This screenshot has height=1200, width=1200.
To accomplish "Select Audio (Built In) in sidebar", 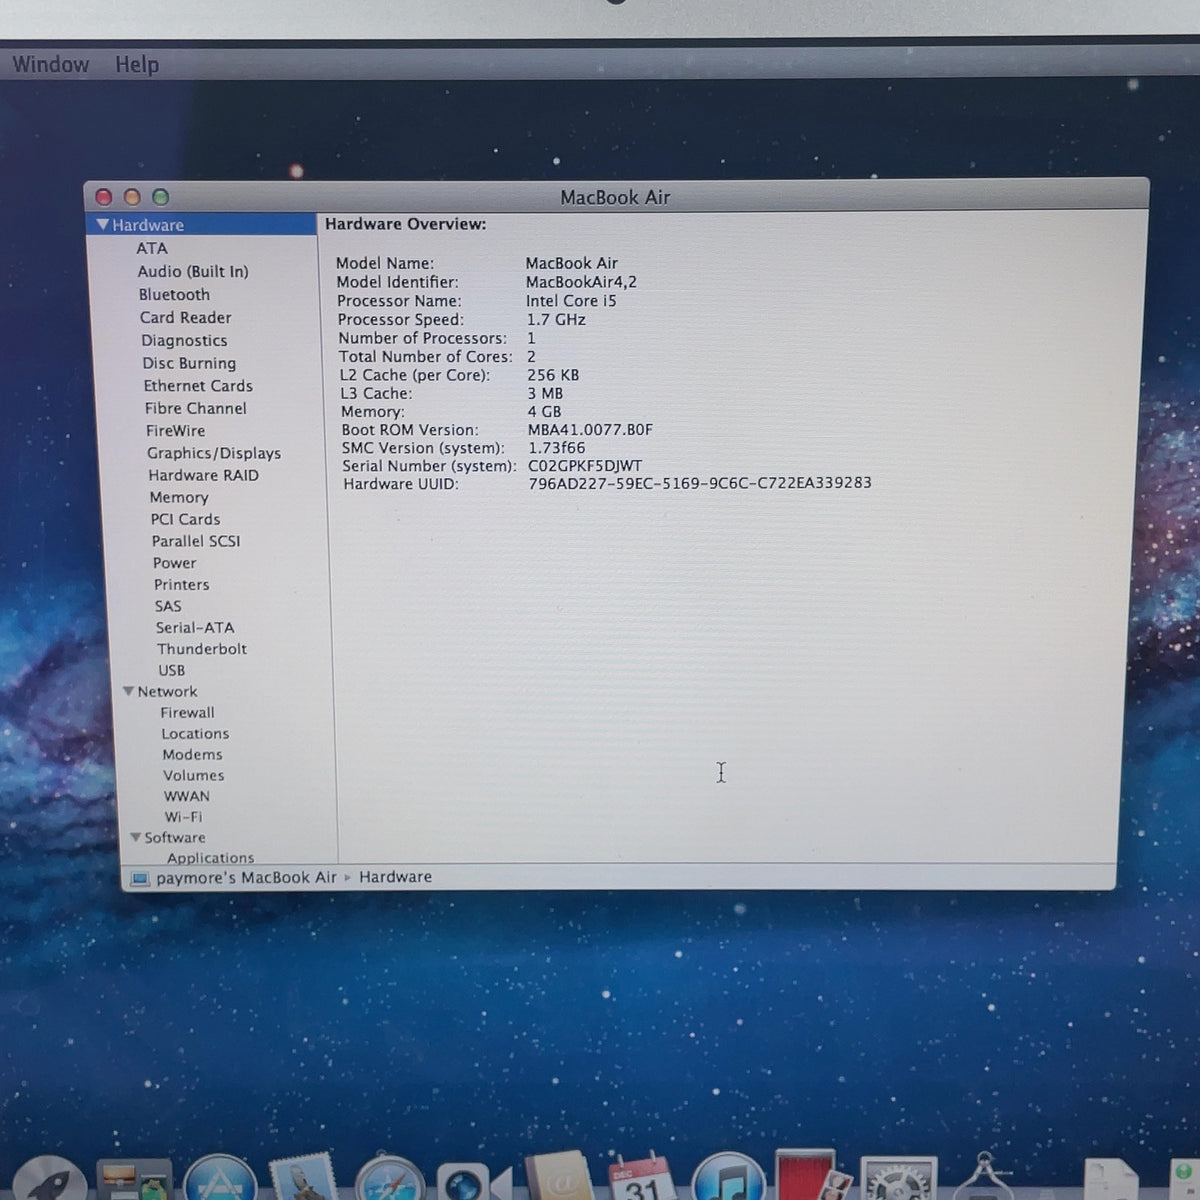I will 193,271.
